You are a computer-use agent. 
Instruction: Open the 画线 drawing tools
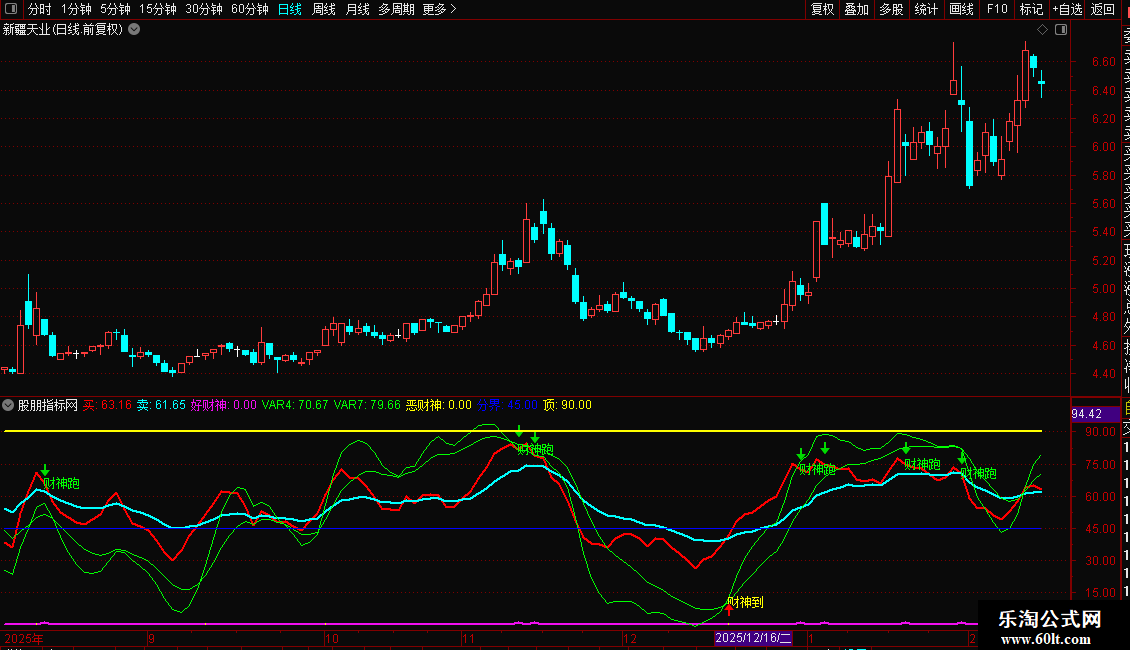pos(961,10)
